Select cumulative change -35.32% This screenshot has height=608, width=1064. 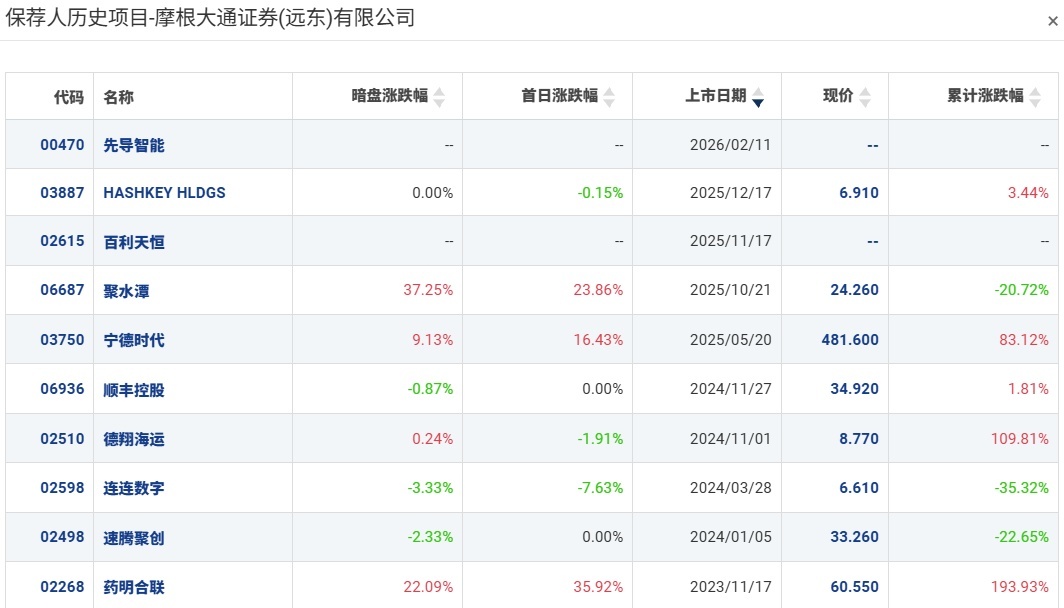click(x=1022, y=488)
